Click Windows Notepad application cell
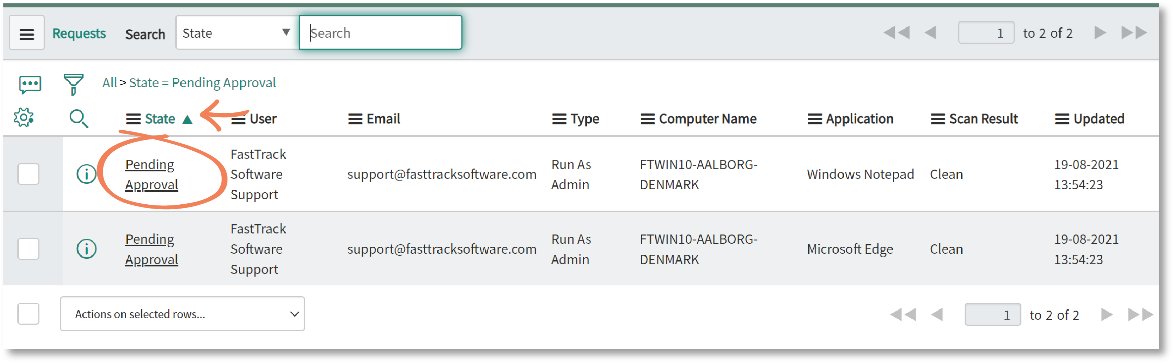 pos(860,174)
